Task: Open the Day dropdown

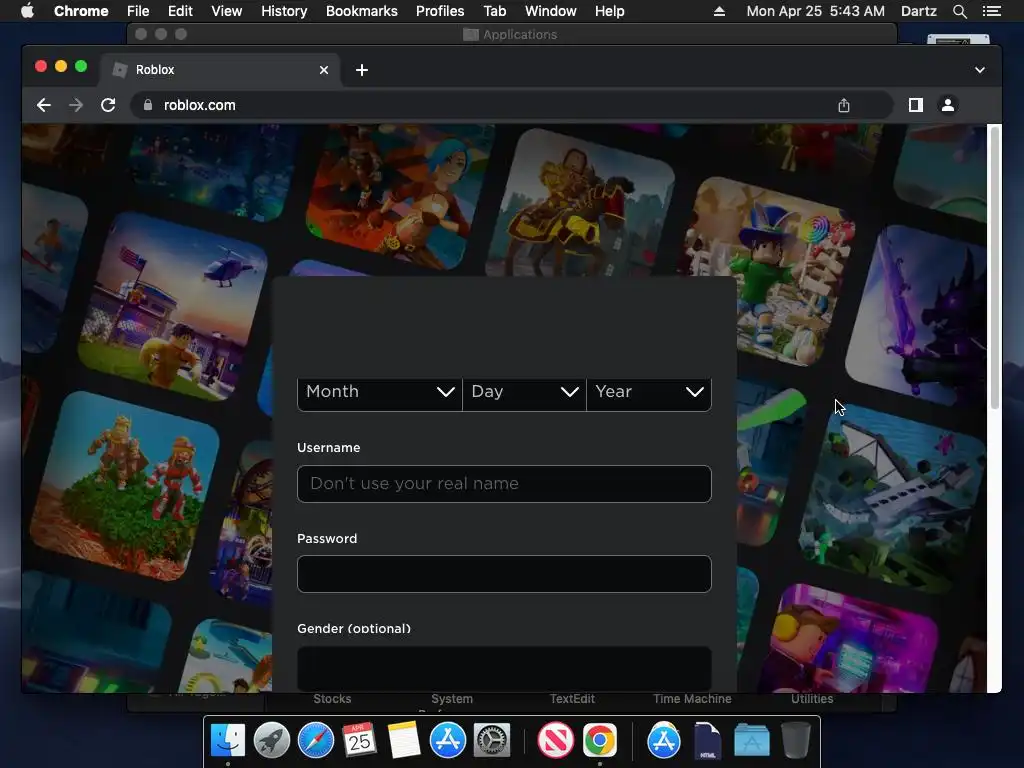Action: pos(524,392)
